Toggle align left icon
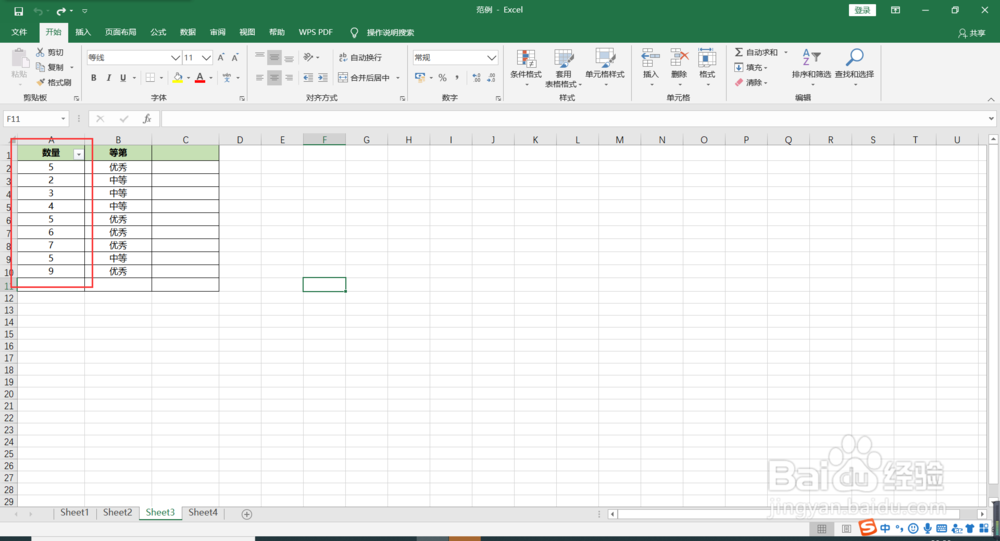 tap(260, 78)
